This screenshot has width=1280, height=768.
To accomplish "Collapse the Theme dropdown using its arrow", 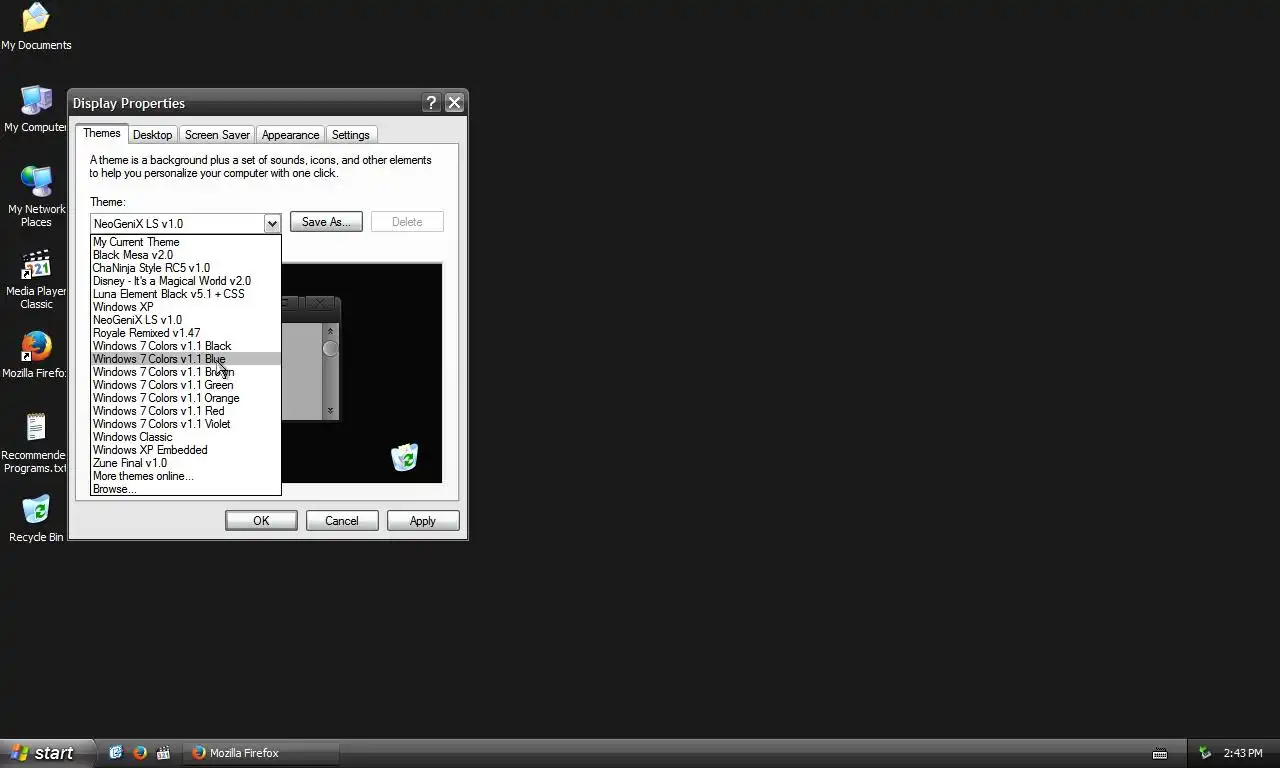I will (x=272, y=224).
